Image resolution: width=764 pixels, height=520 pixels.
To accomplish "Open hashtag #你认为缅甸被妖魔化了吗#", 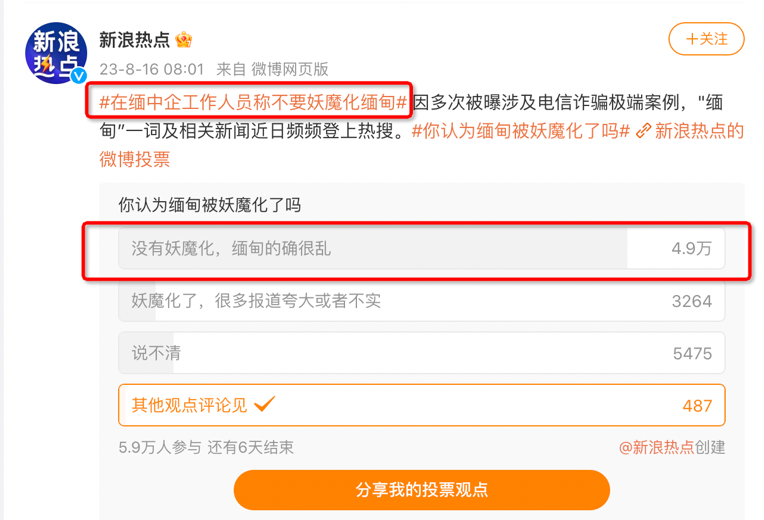I will click(x=521, y=131).
